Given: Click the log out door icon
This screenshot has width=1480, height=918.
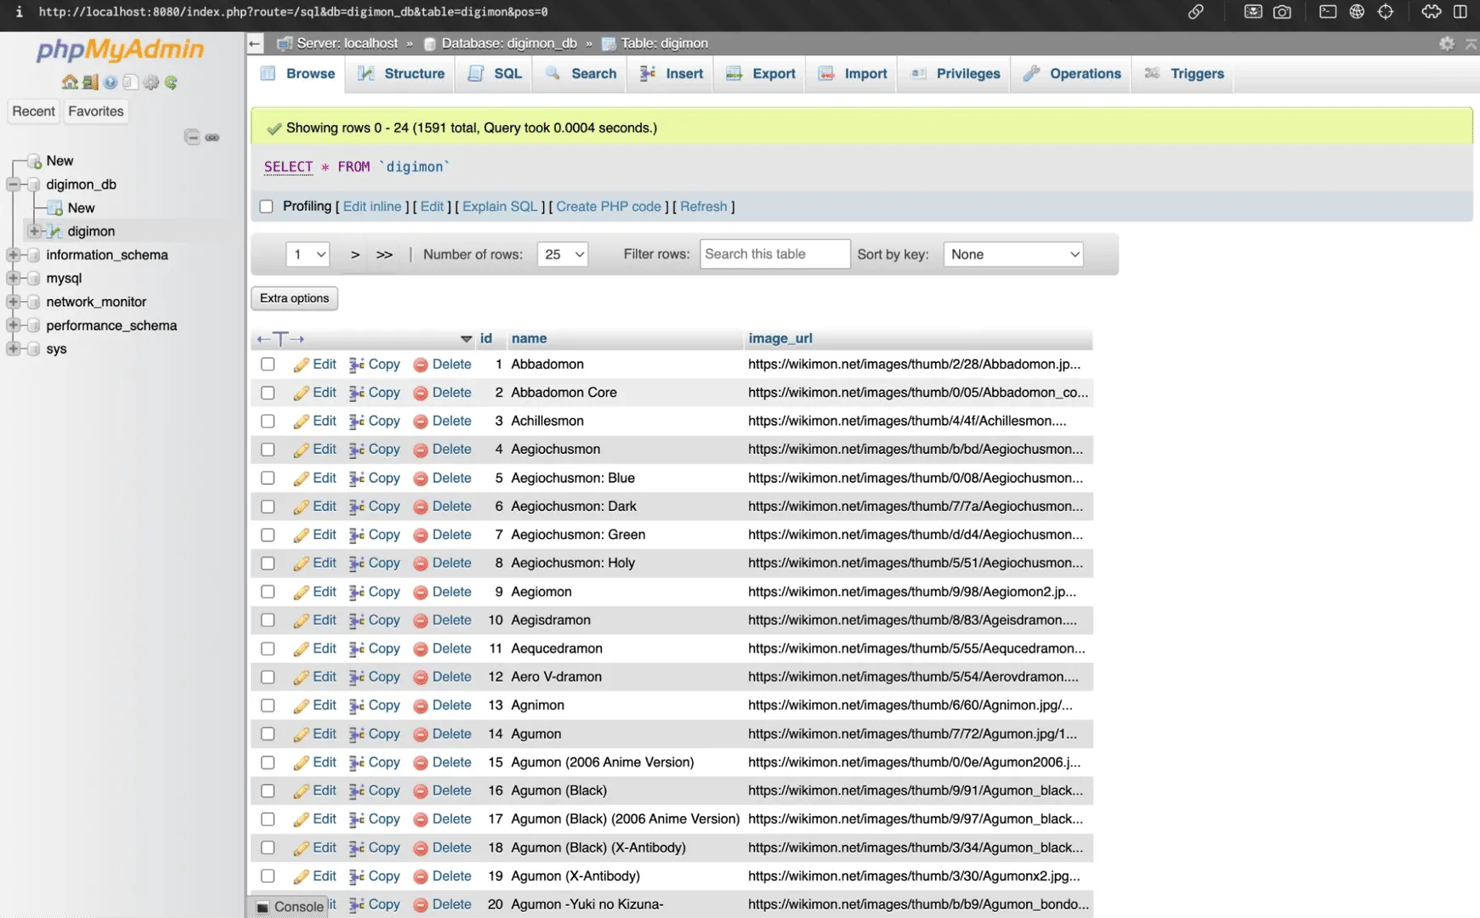Looking at the screenshot, I should point(90,82).
